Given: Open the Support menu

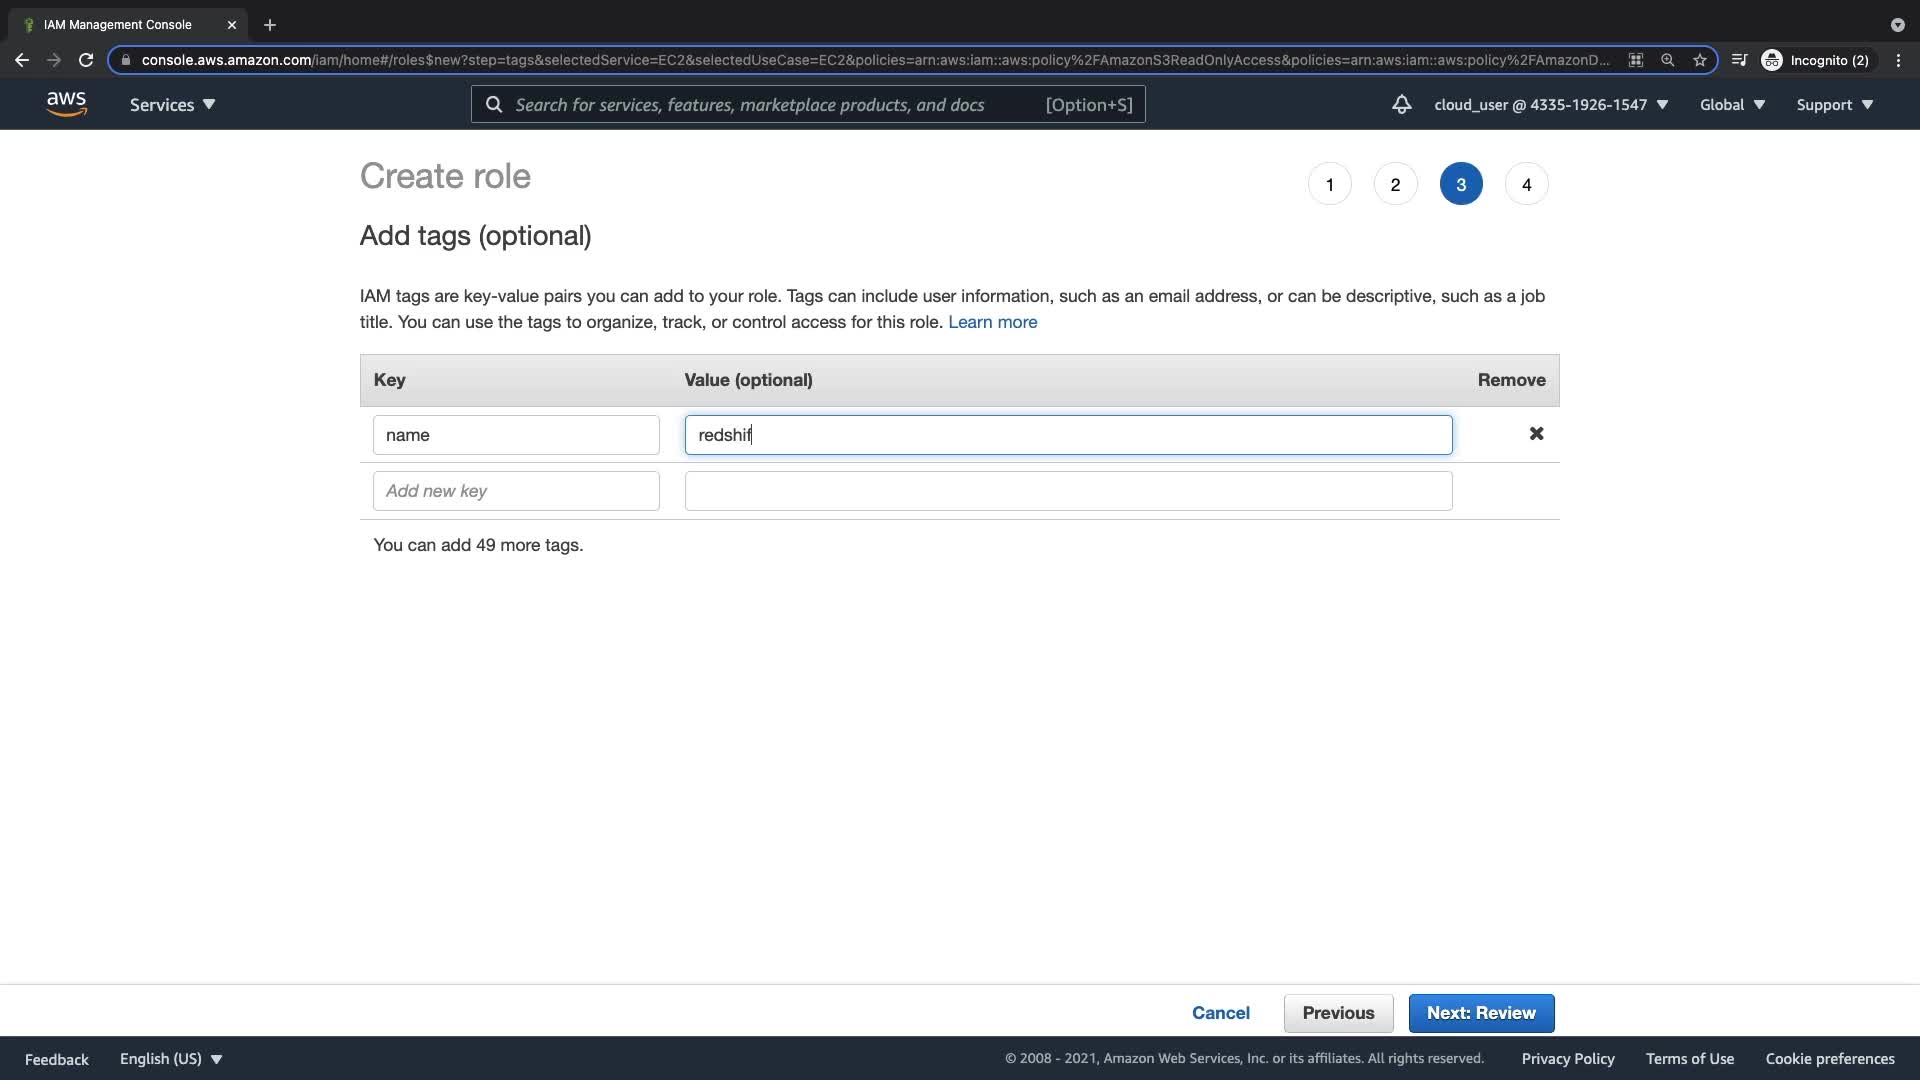Looking at the screenshot, I should click(1834, 105).
